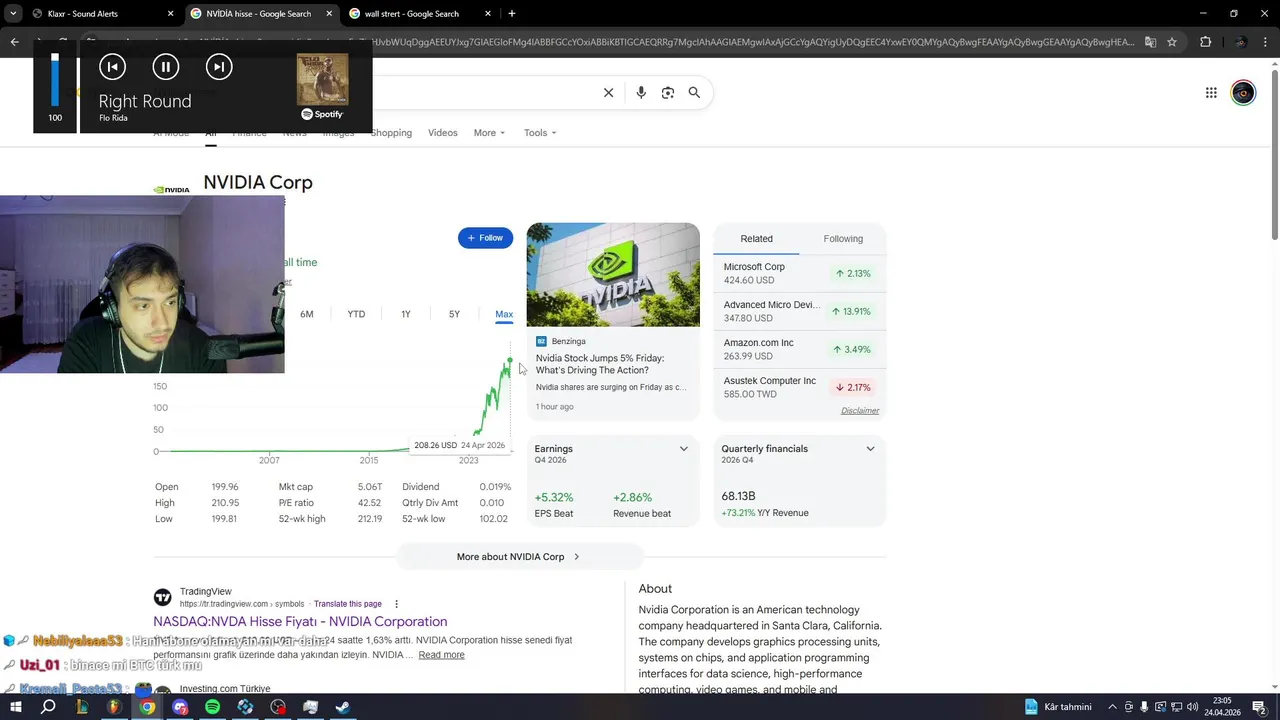This screenshot has width=1280, height=720.
Task: Click the translate page icon in address bar
Action: (x=1150, y=42)
